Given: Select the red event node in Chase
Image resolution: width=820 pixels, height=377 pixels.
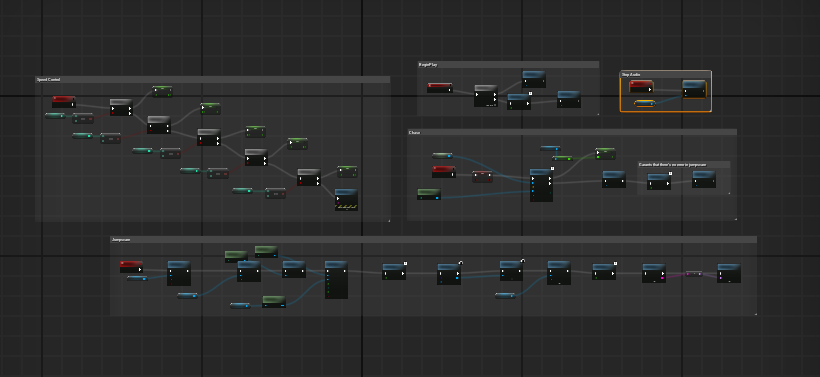Looking at the screenshot, I should tap(443, 172).
